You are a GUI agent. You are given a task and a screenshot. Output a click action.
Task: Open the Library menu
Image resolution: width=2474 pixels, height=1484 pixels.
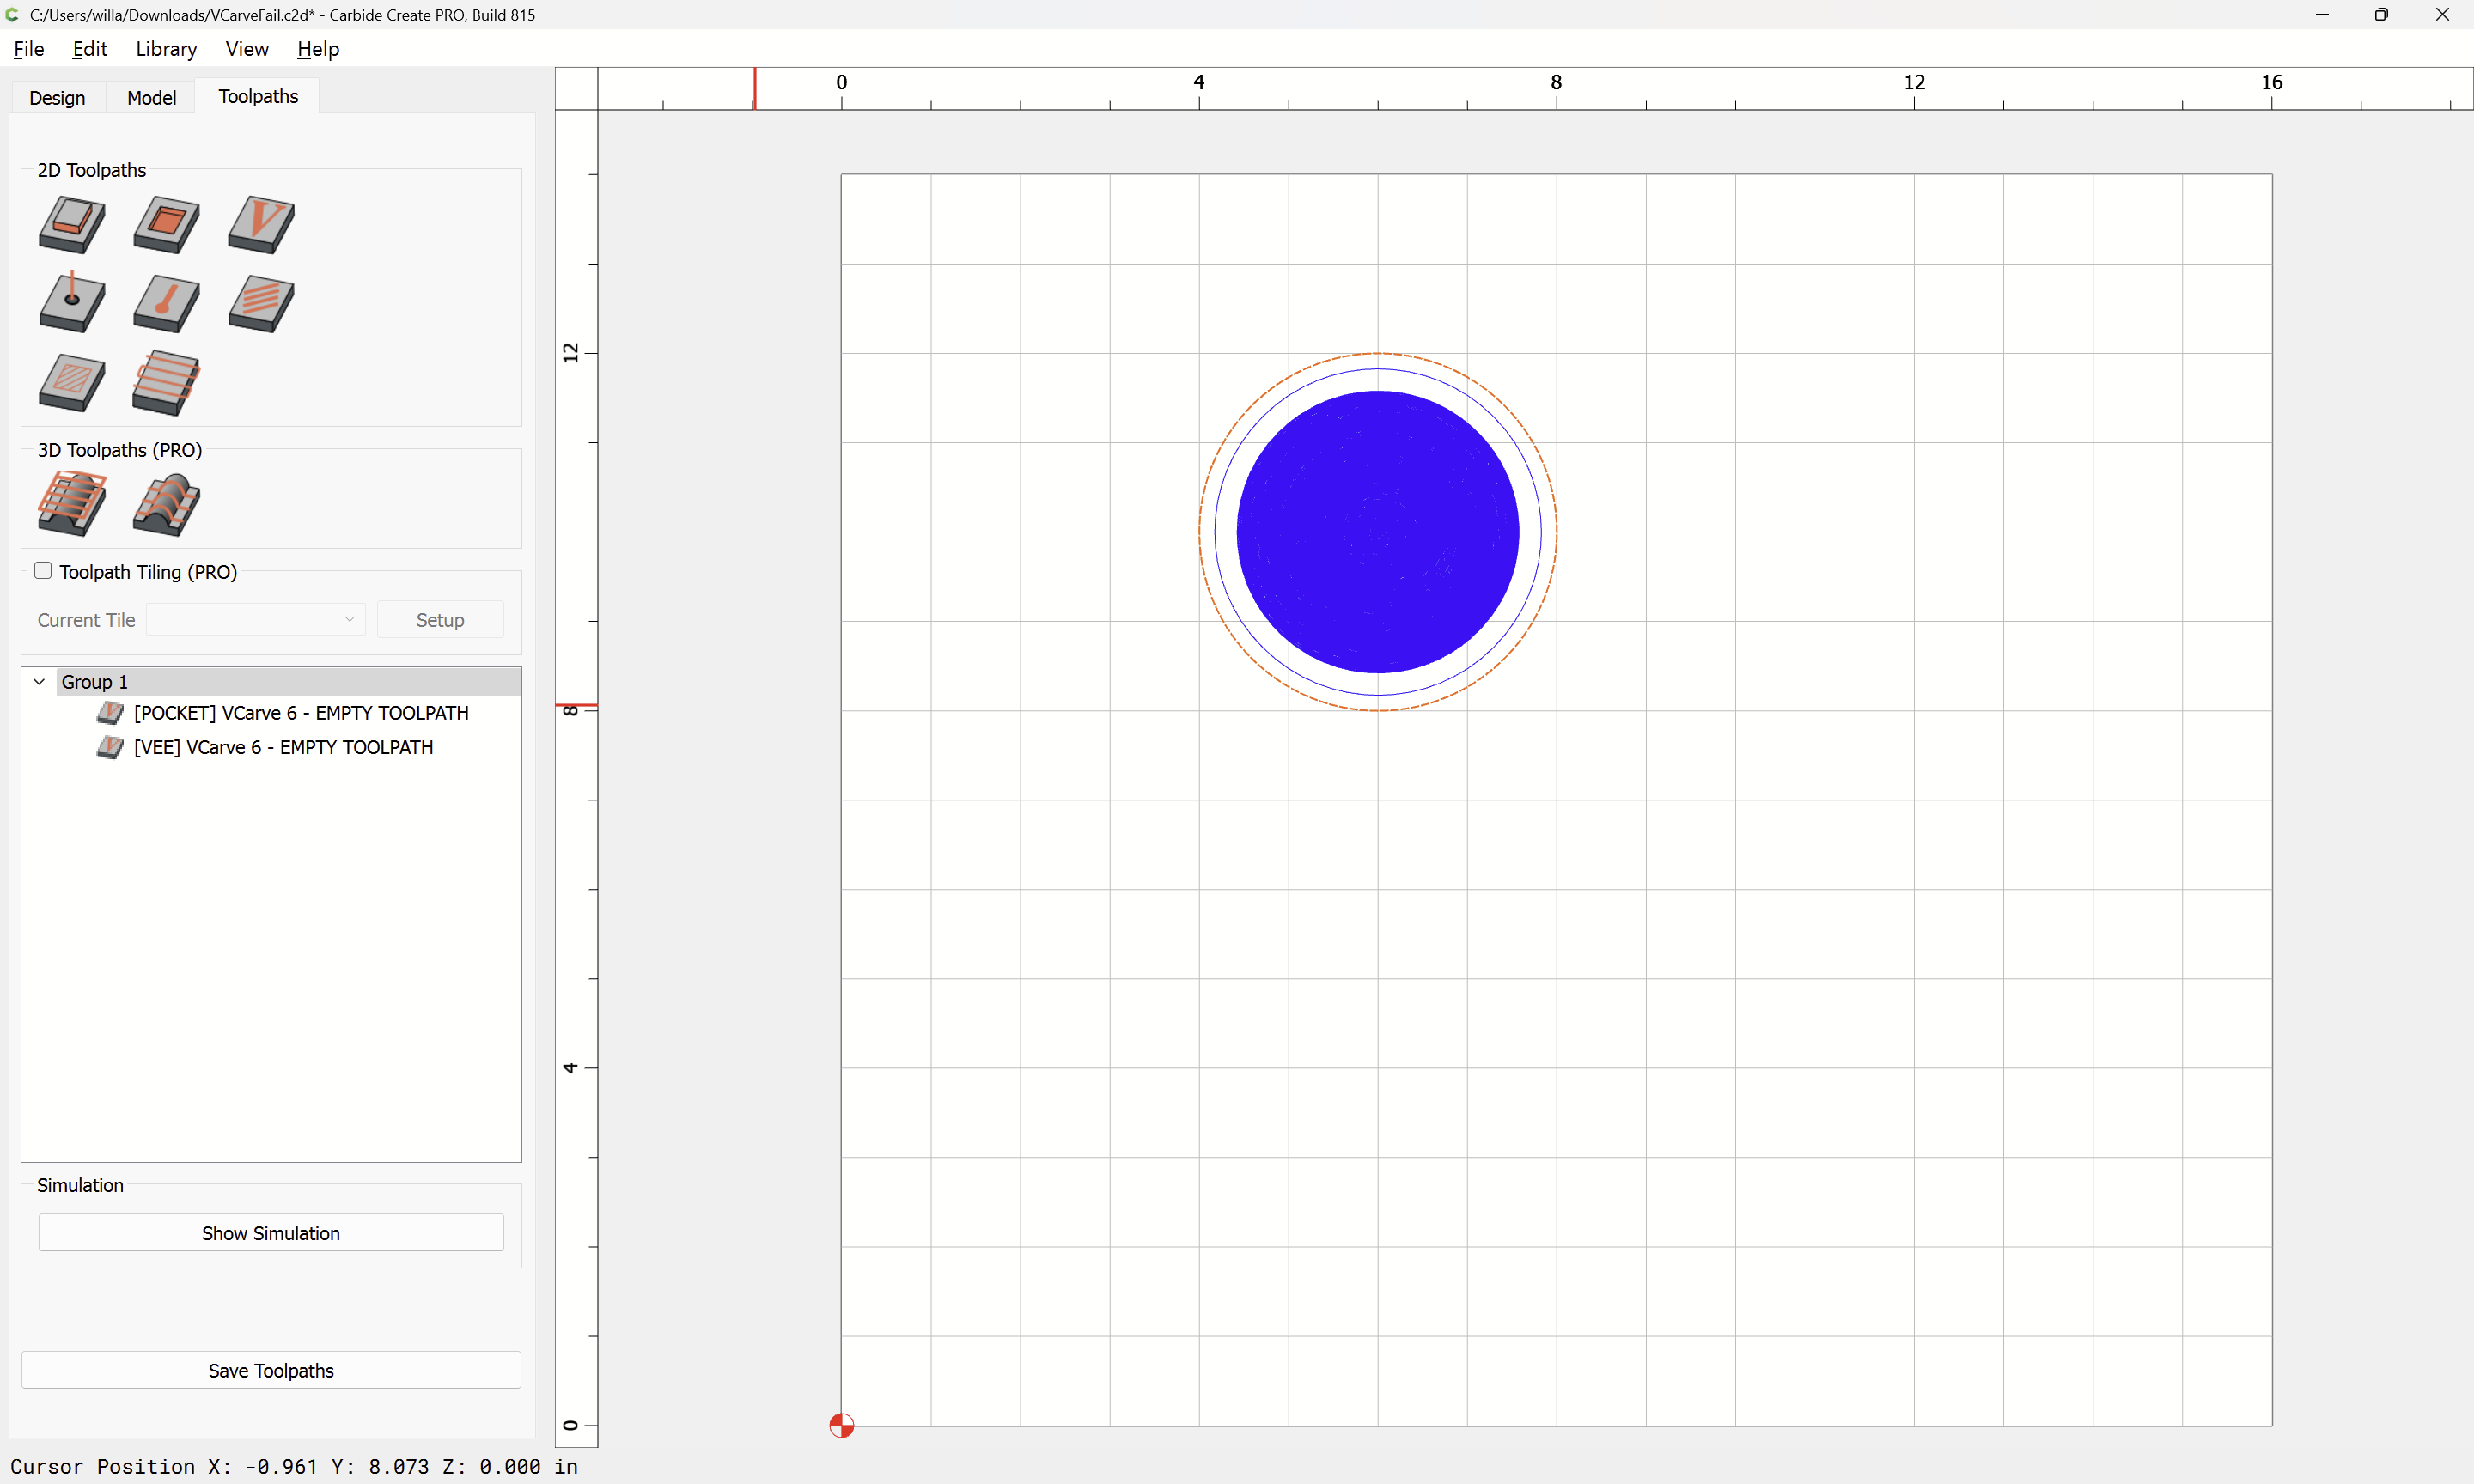point(166,49)
